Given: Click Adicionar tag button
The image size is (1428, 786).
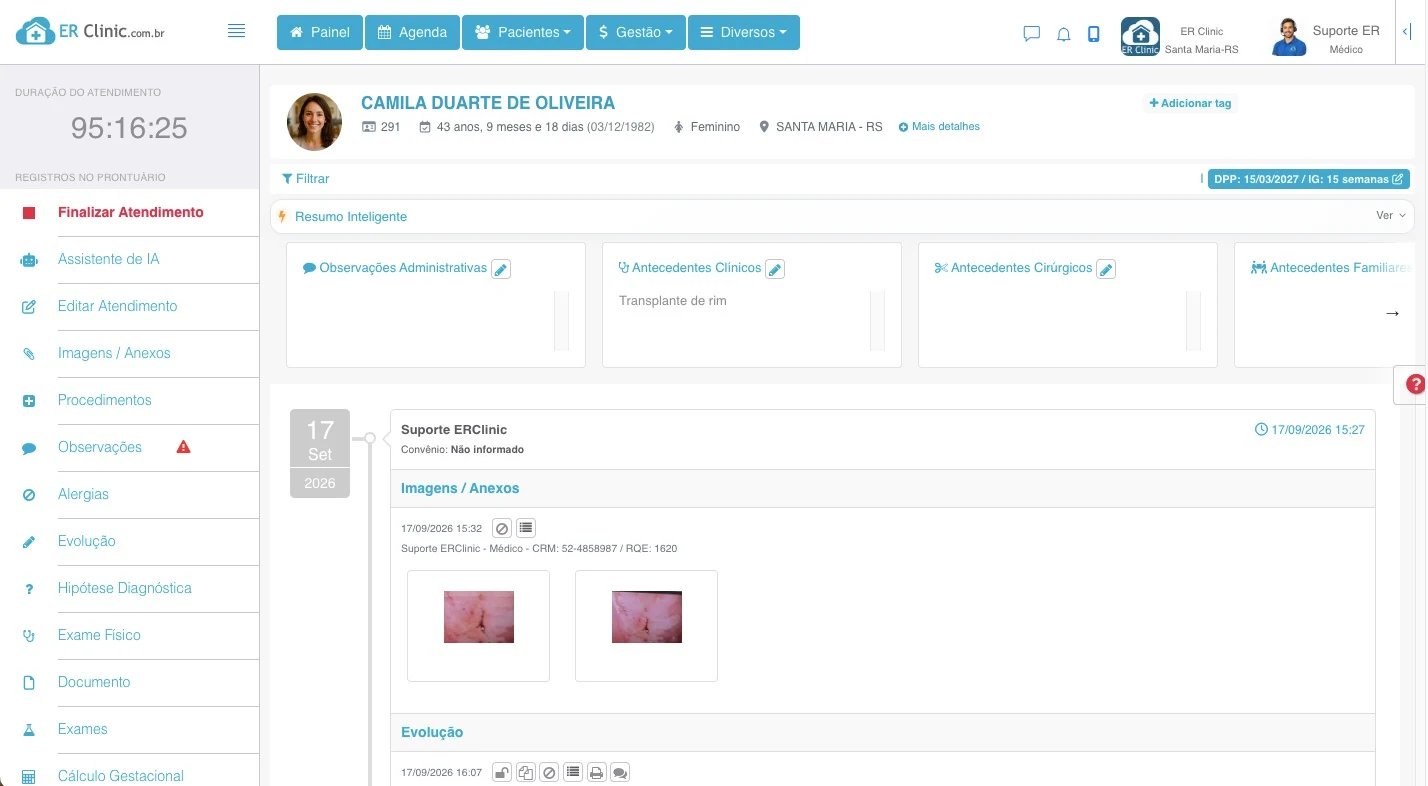Looking at the screenshot, I should click(x=1190, y=103).
